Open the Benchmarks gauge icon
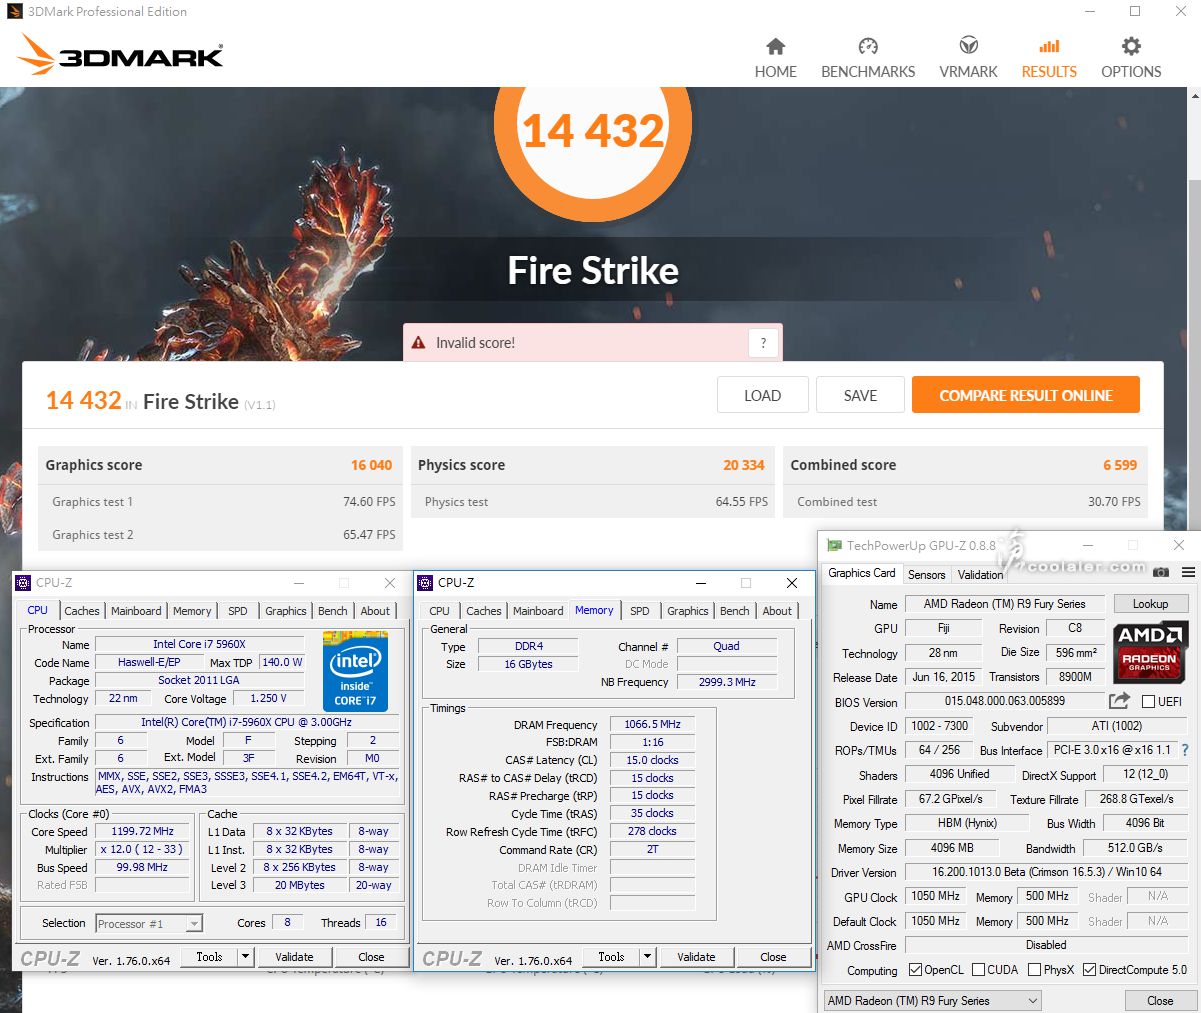1201x1013 pixels. click(x=868, y=46)
